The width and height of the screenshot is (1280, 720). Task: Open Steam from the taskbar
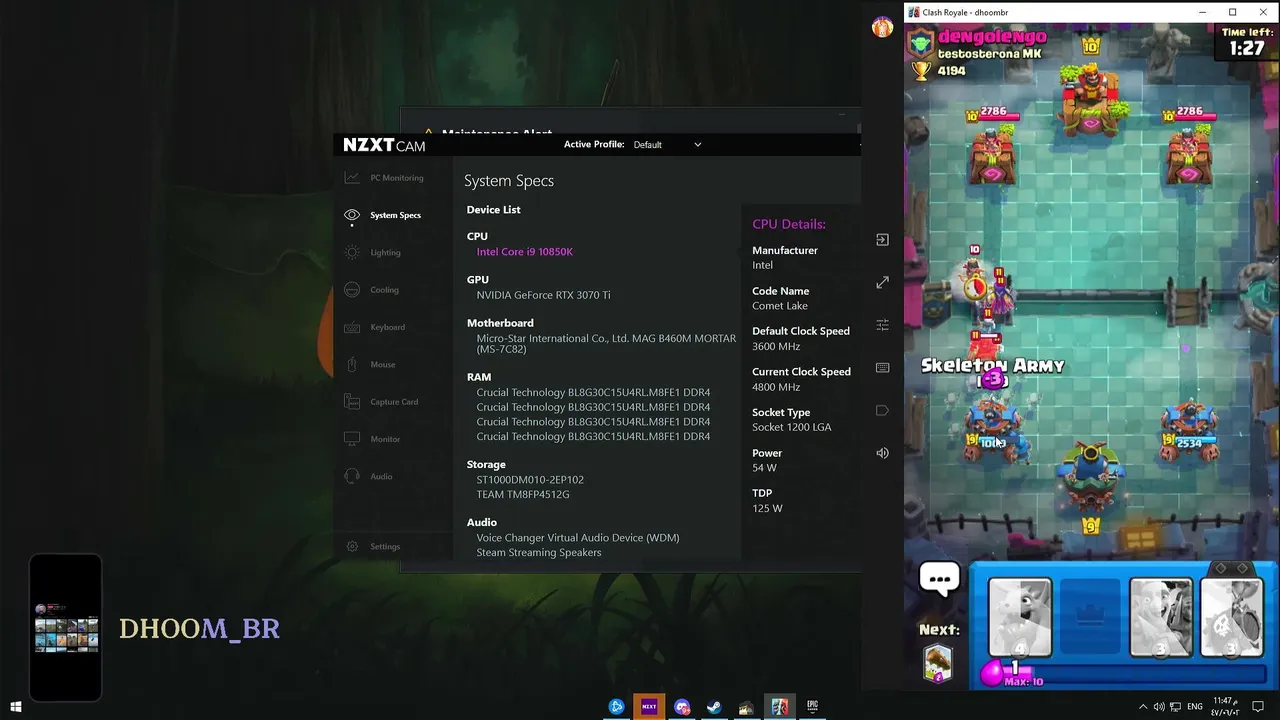714,707
